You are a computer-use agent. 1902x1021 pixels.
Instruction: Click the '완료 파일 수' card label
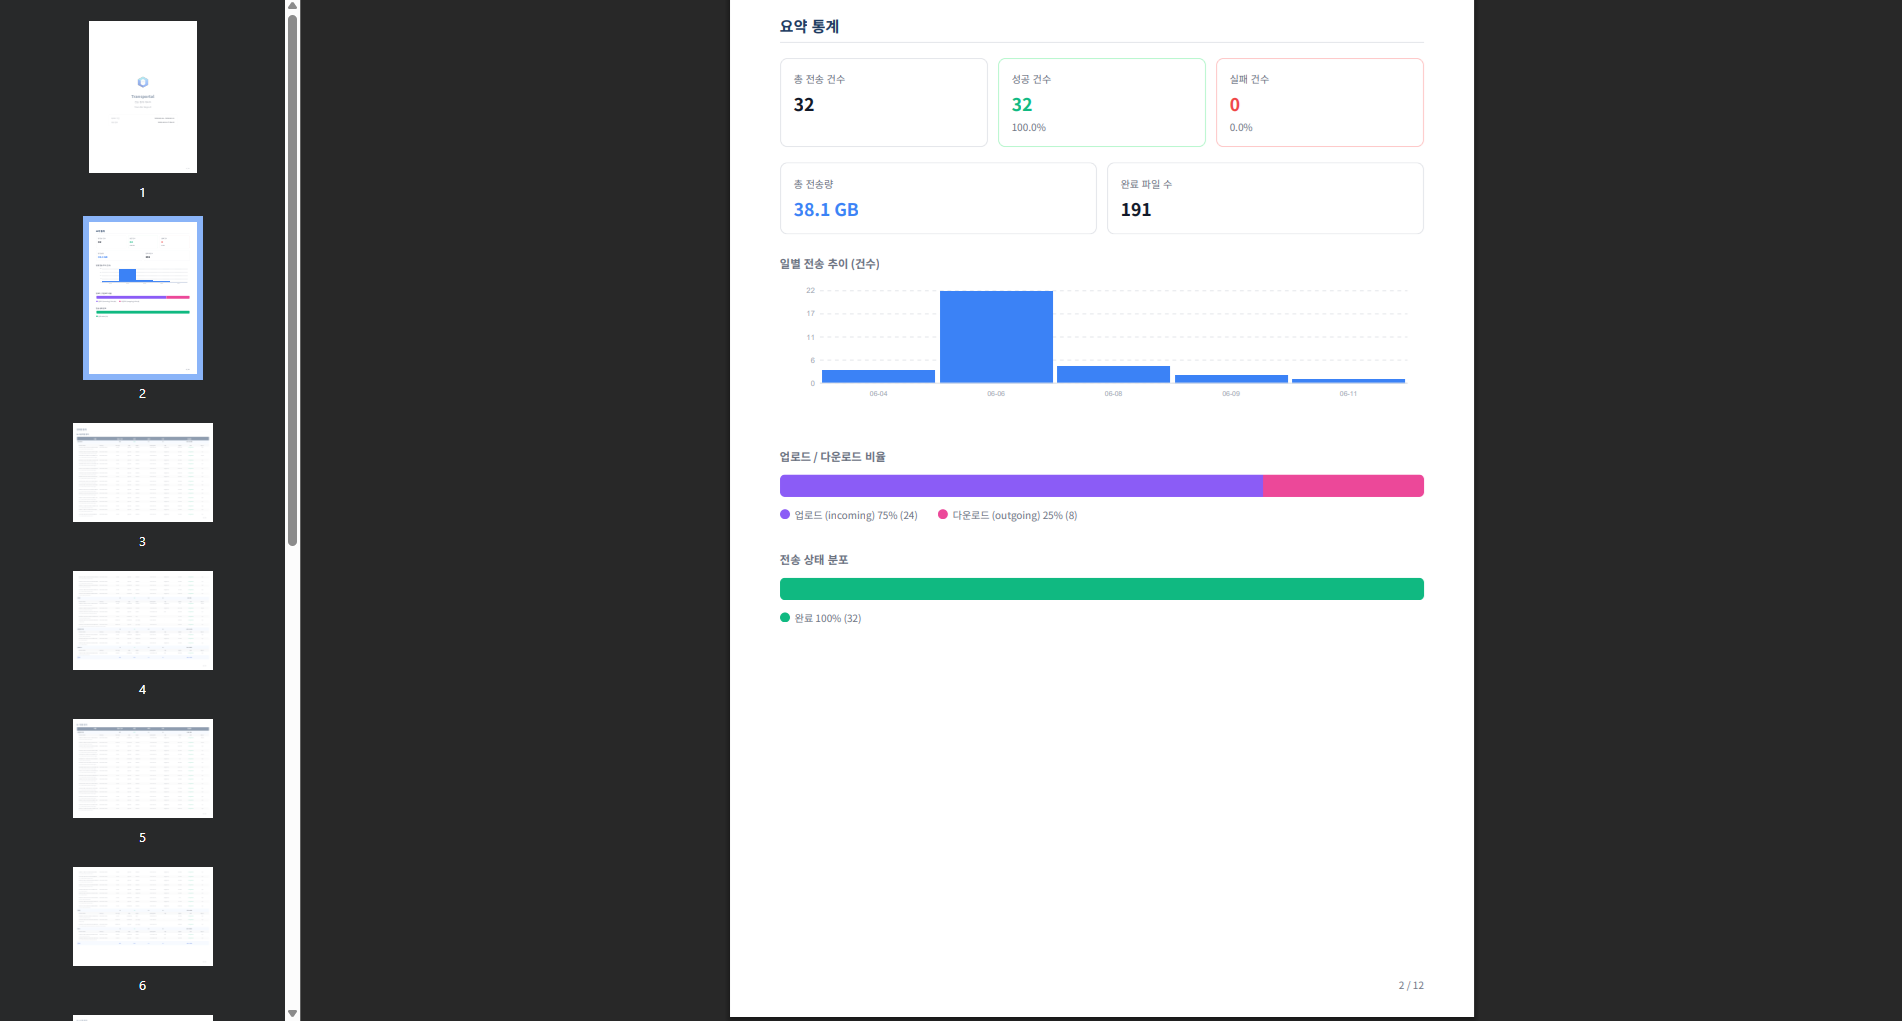coord(1146,185)
